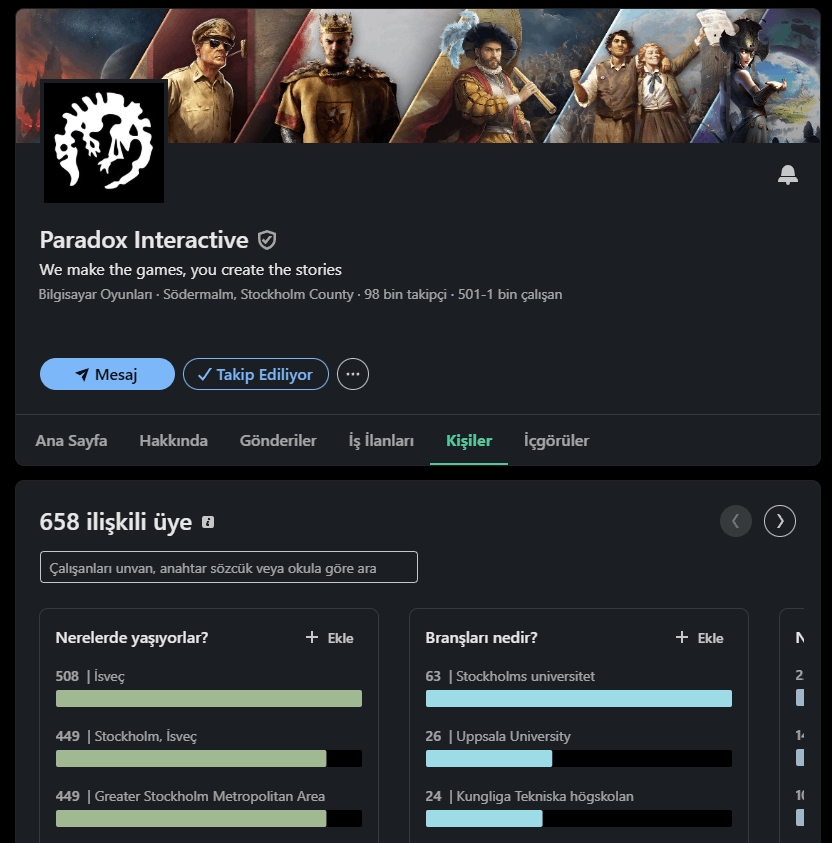832x843 pixels.
Task: Click the verified shield badge next to Paradox Interactive
Action: [x=267, y=240]
